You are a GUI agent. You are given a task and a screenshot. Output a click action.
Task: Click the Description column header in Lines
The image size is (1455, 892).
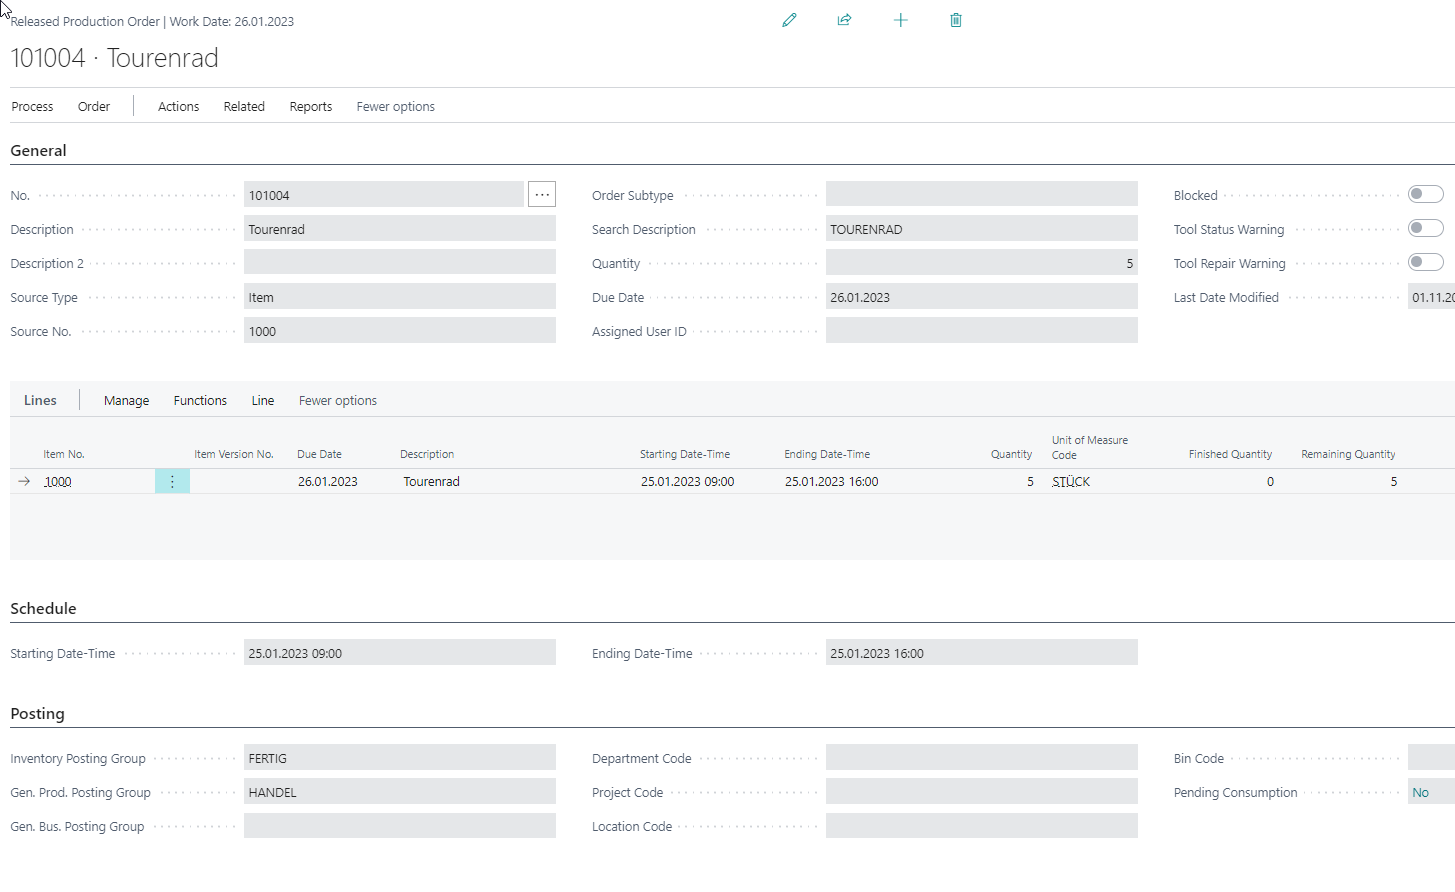coord(427,454)
